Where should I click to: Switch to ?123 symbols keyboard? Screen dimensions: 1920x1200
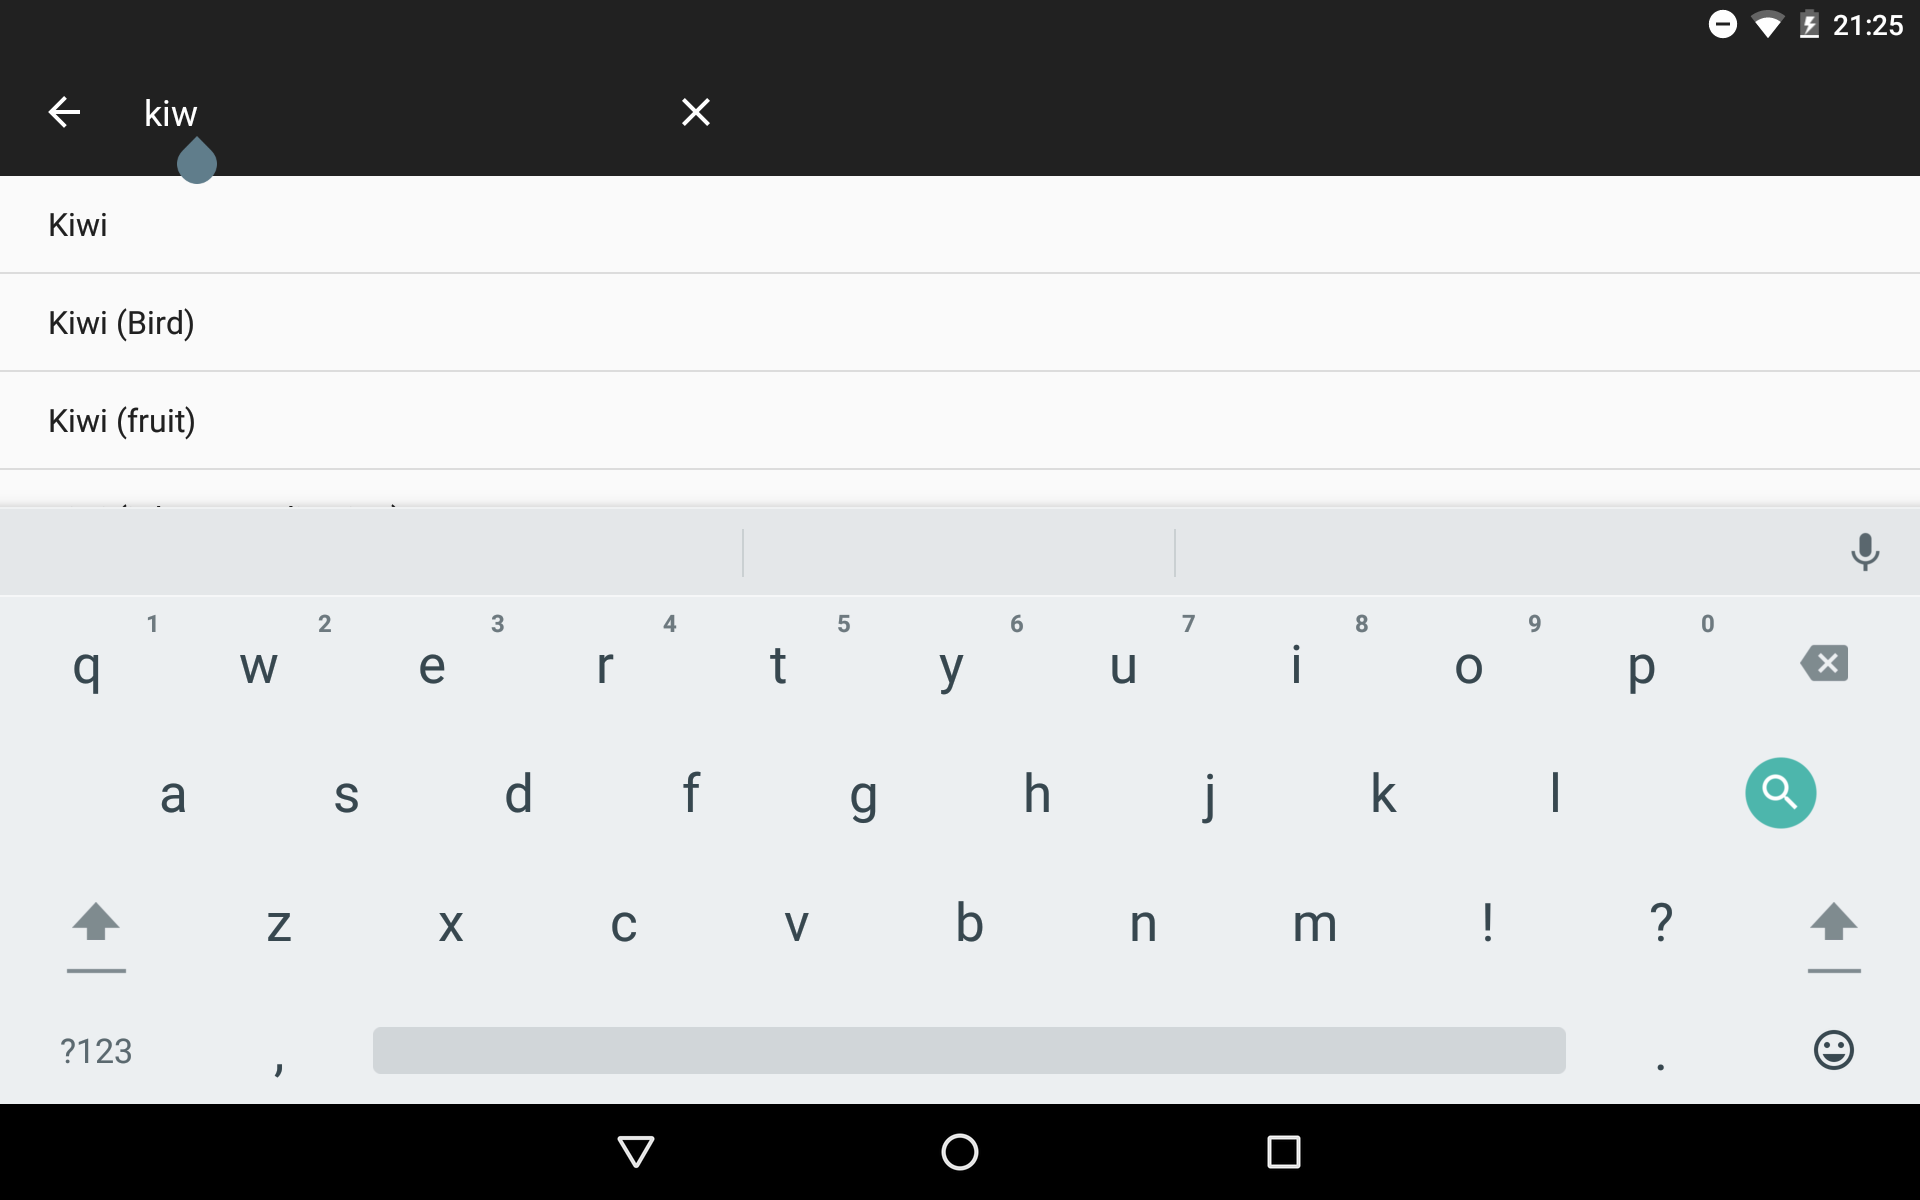[x=96, y=1051]
